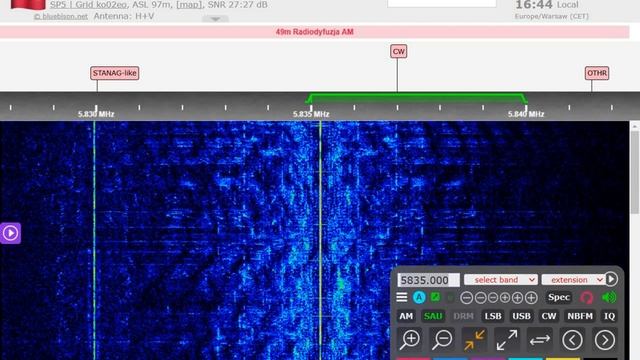Click the 5.840 MHz label on frequency scale
Viewport: 640px width, 360px height.
coord(526,114)
